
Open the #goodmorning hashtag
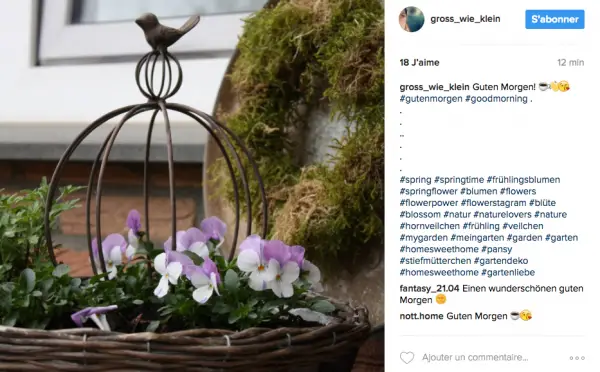coord(496,99)
